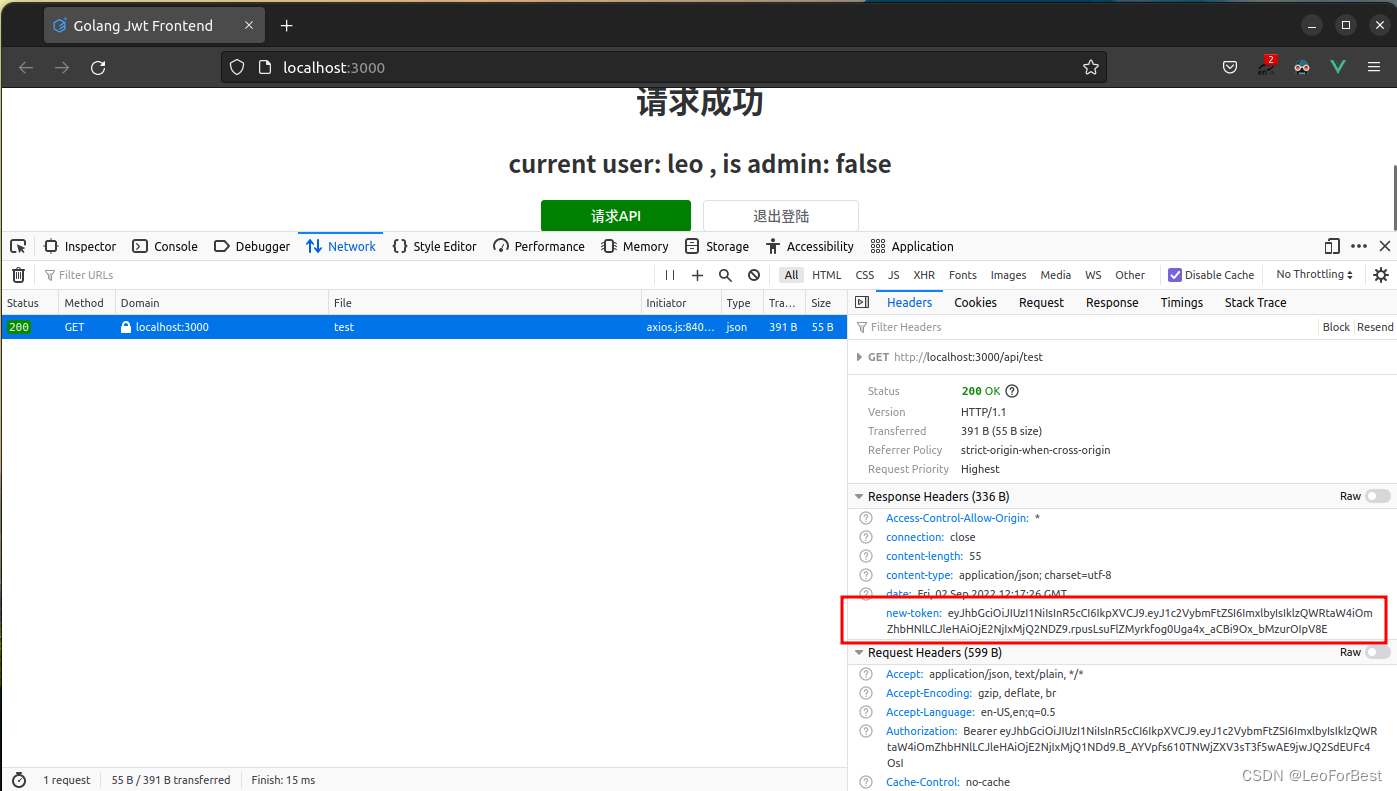Filter requests by HTML type
This screenshot has width=1397, height=791.
(827, 275)
